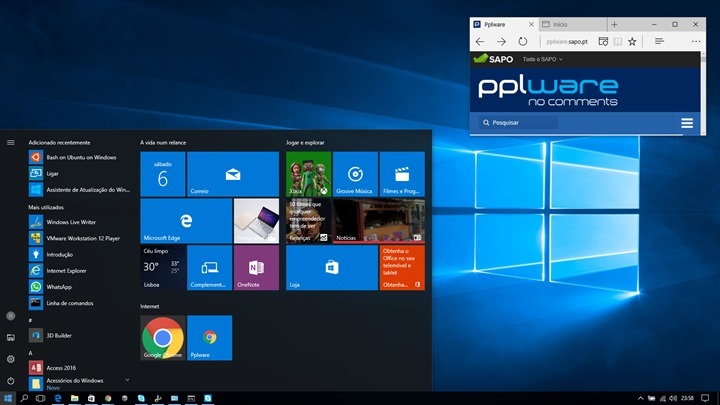Open the Finanças live tile
720x405 pixels.
click(x=308, y=221)
